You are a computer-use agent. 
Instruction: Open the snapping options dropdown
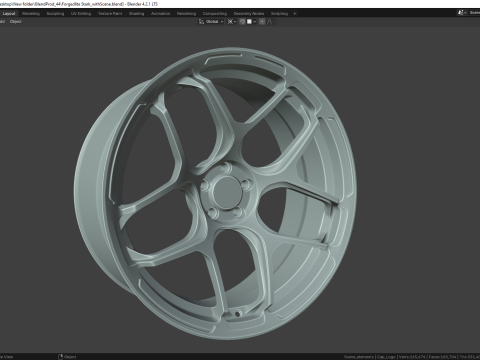click(x=252, y=22)
